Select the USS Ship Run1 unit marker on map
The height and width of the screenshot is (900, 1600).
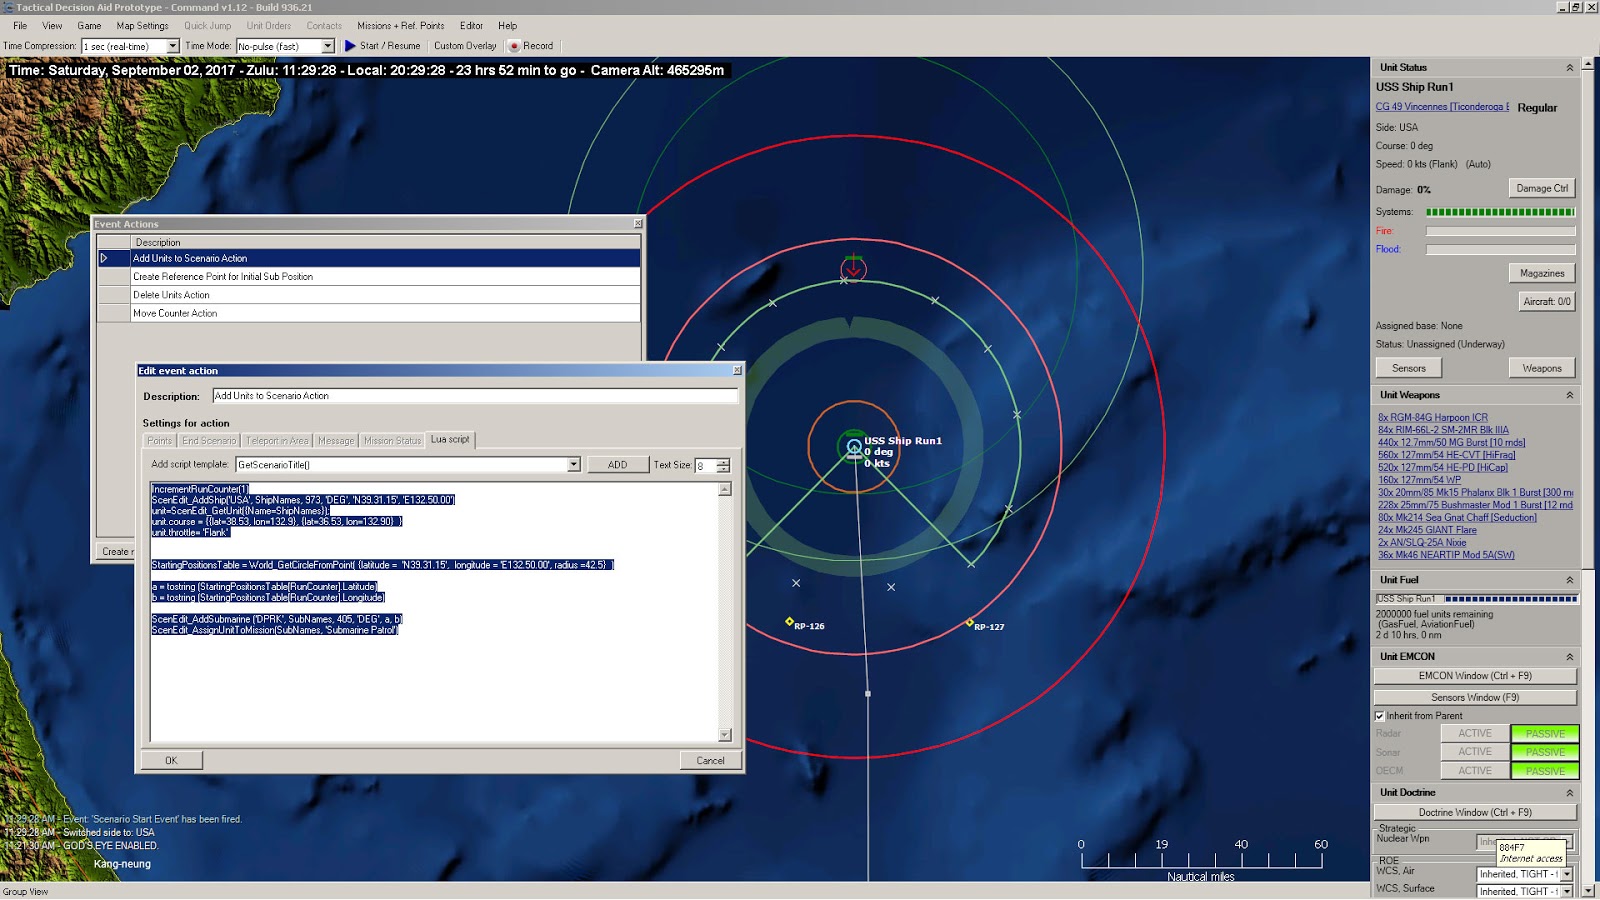854,447
